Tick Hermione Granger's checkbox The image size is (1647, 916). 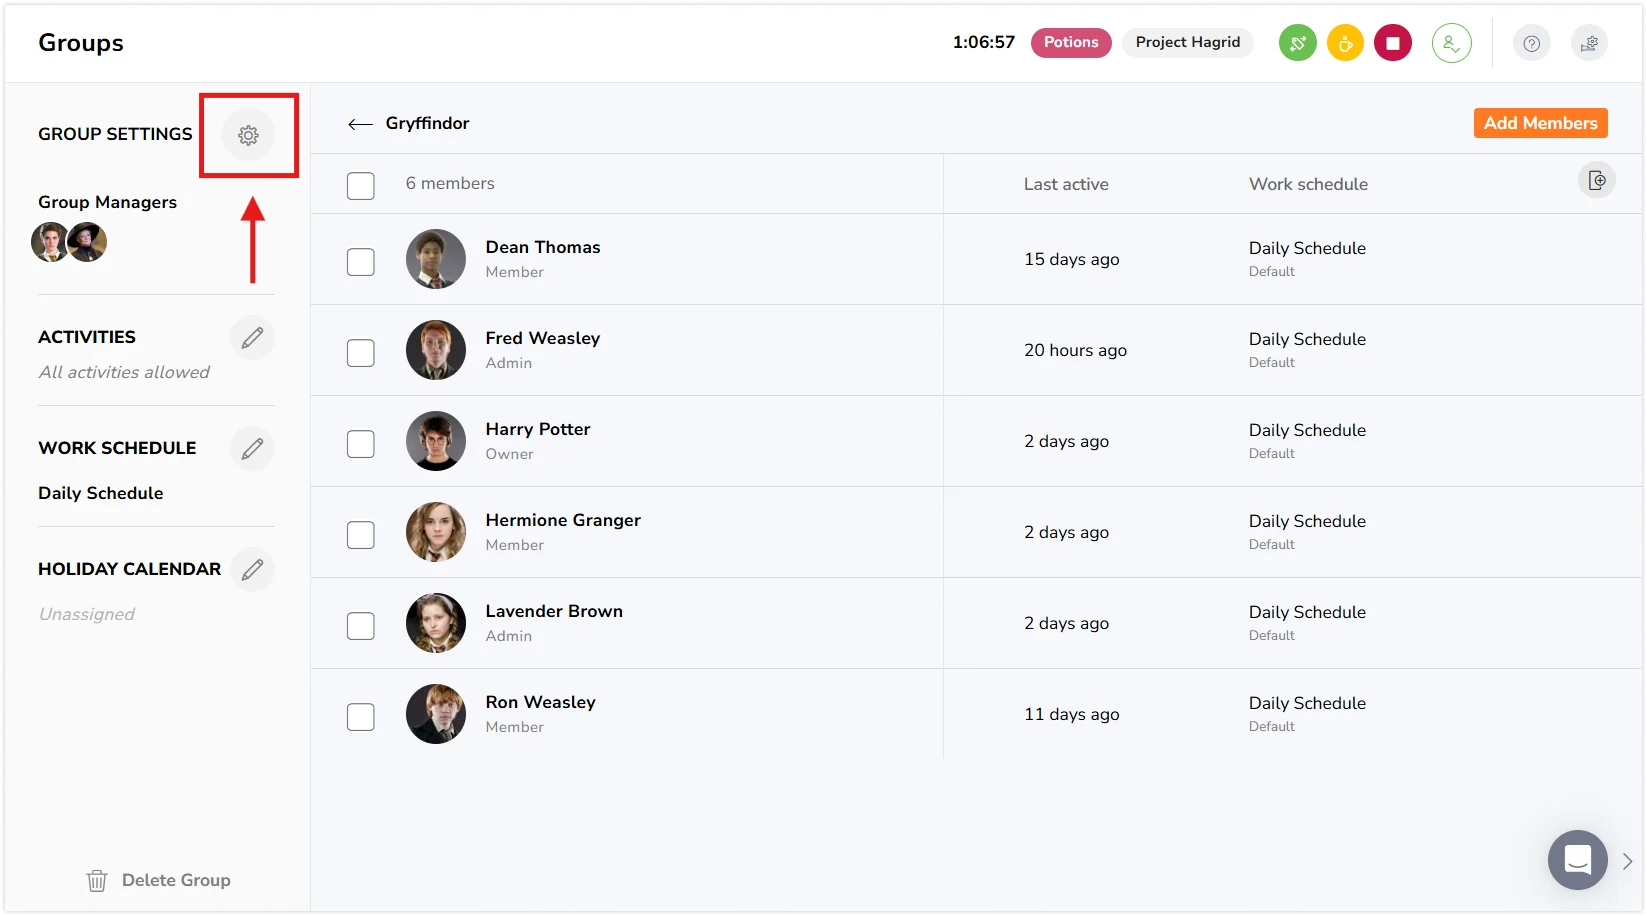(361, 535)
